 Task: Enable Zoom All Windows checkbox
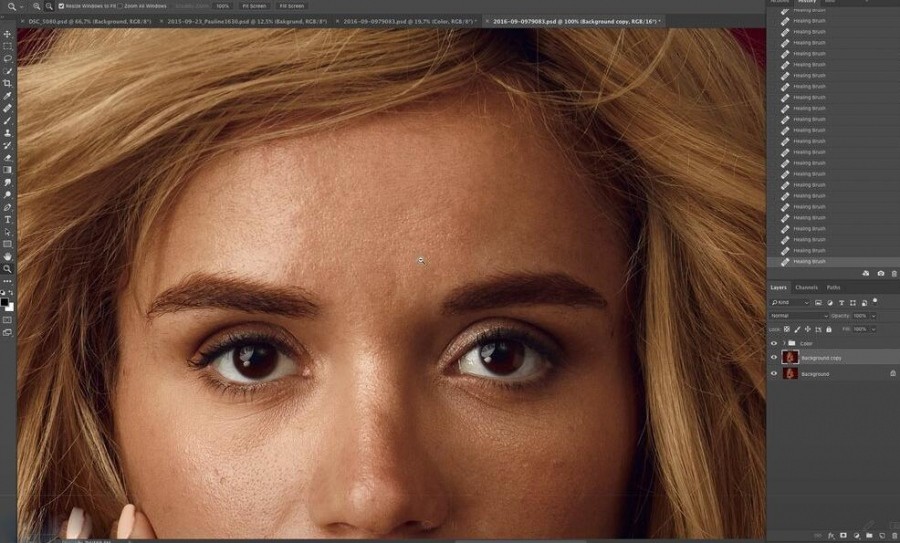[121, 6]
